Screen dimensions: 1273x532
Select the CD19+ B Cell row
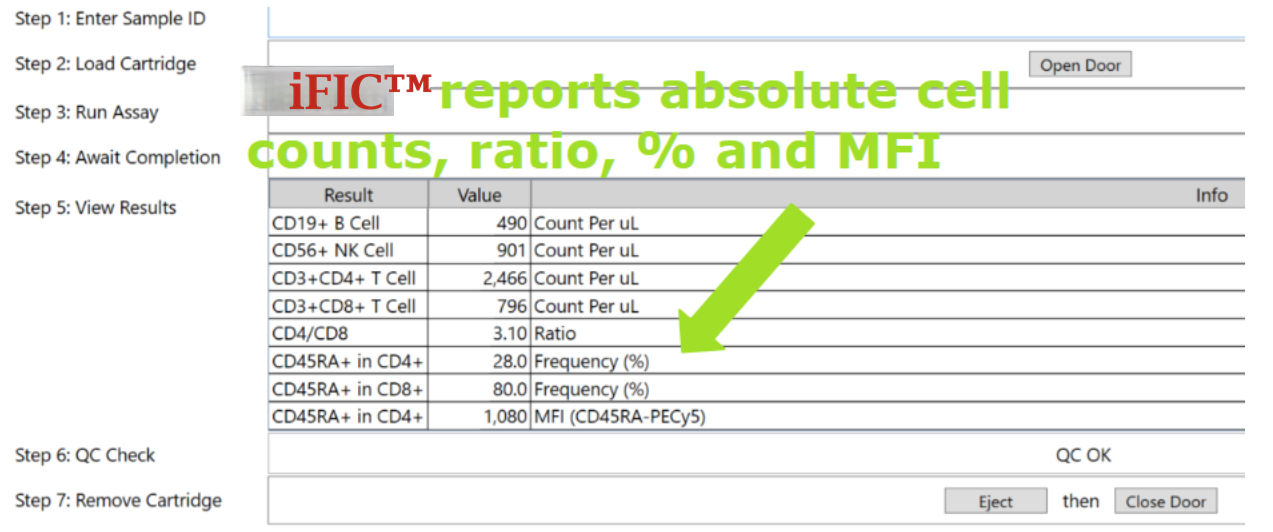(757, 222)
